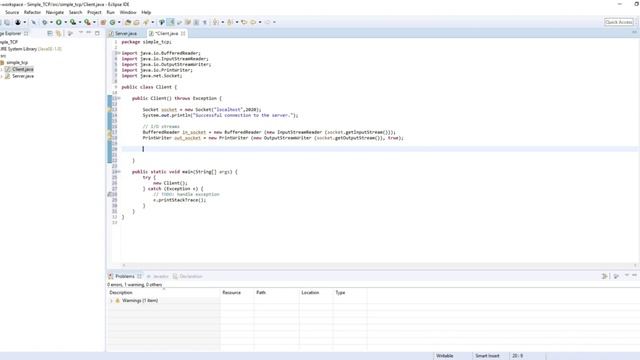This screenshot has height=360, width=640.
Task: Click the New Java Class green C icon
Action: coord(112,22)
